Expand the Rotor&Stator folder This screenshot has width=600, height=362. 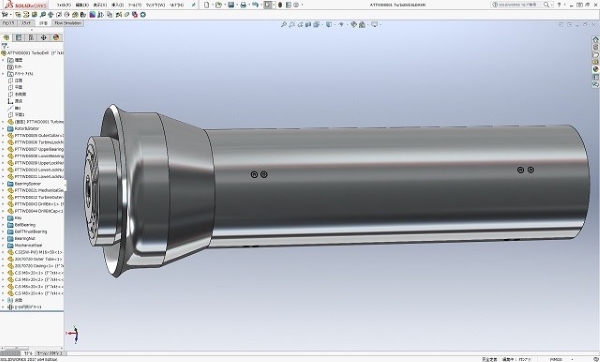(3, 129)
